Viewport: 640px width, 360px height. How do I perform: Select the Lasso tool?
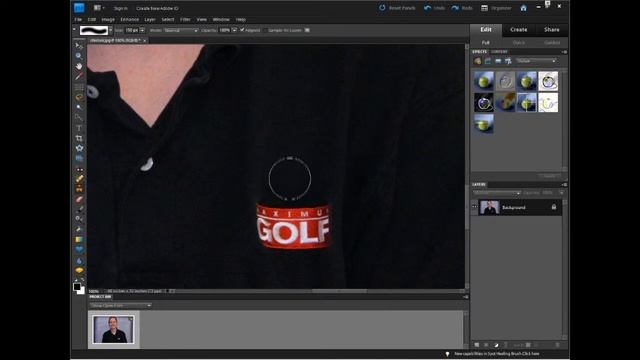(x=79, y=97)
